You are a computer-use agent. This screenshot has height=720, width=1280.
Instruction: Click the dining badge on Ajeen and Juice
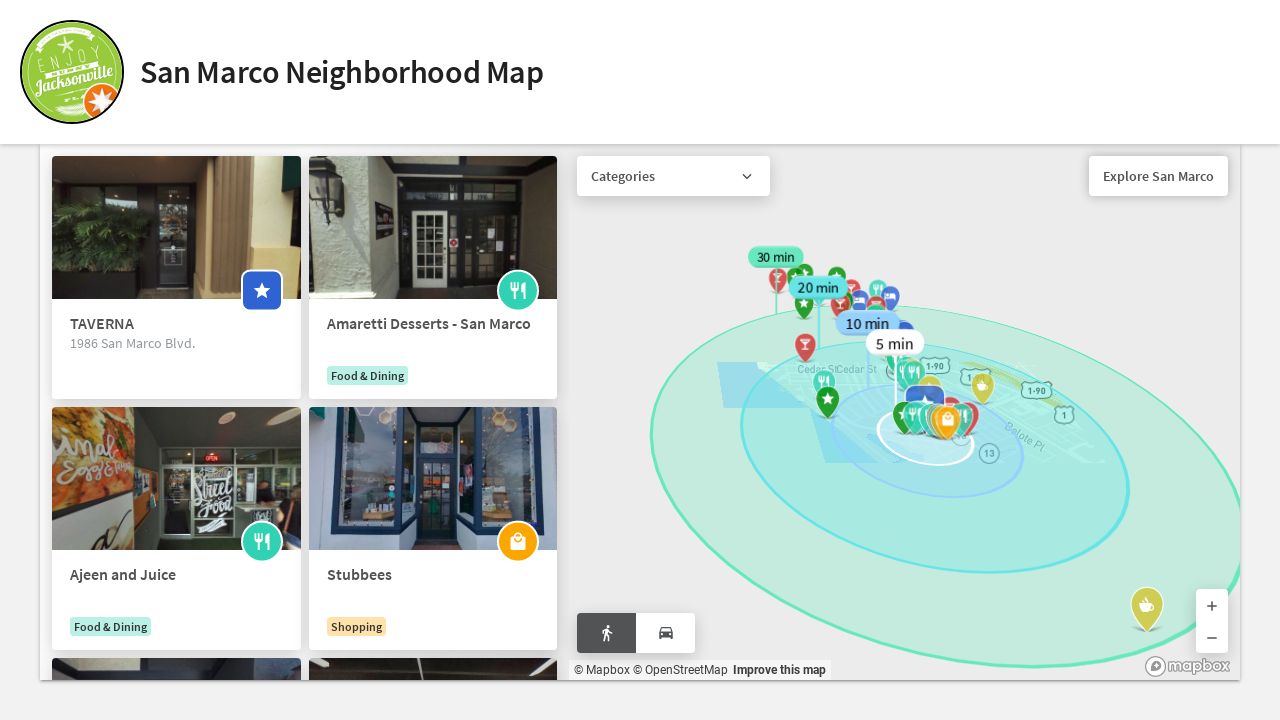(262, 541)
